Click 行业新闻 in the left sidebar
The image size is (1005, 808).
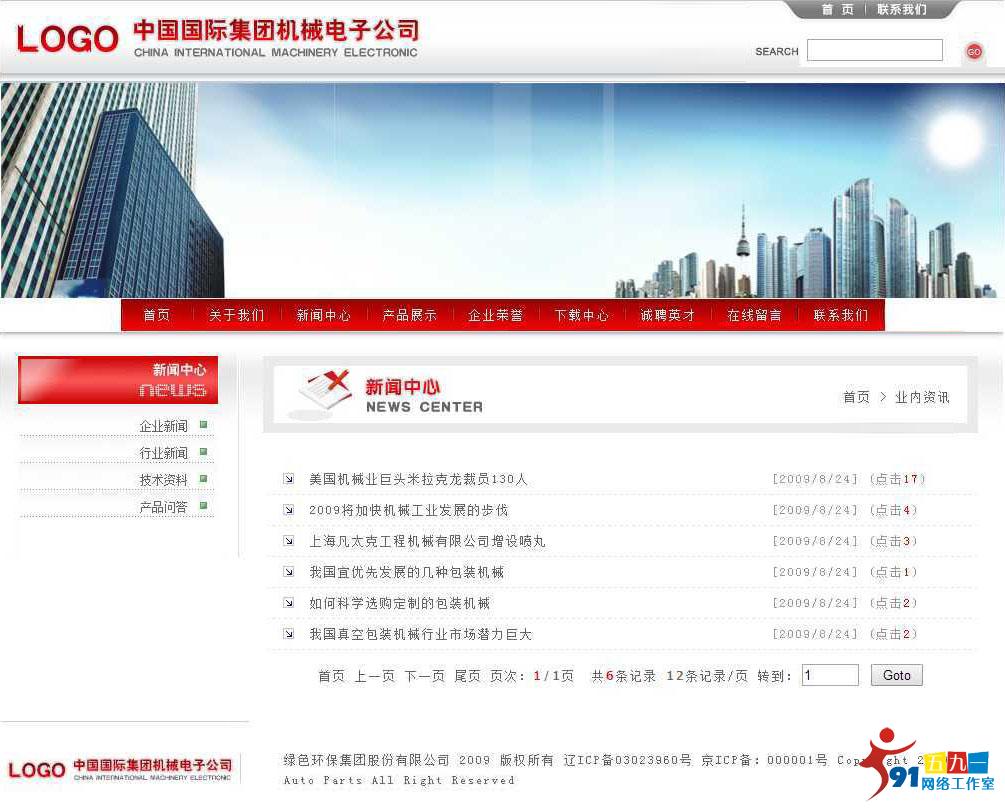coord(163,453)
